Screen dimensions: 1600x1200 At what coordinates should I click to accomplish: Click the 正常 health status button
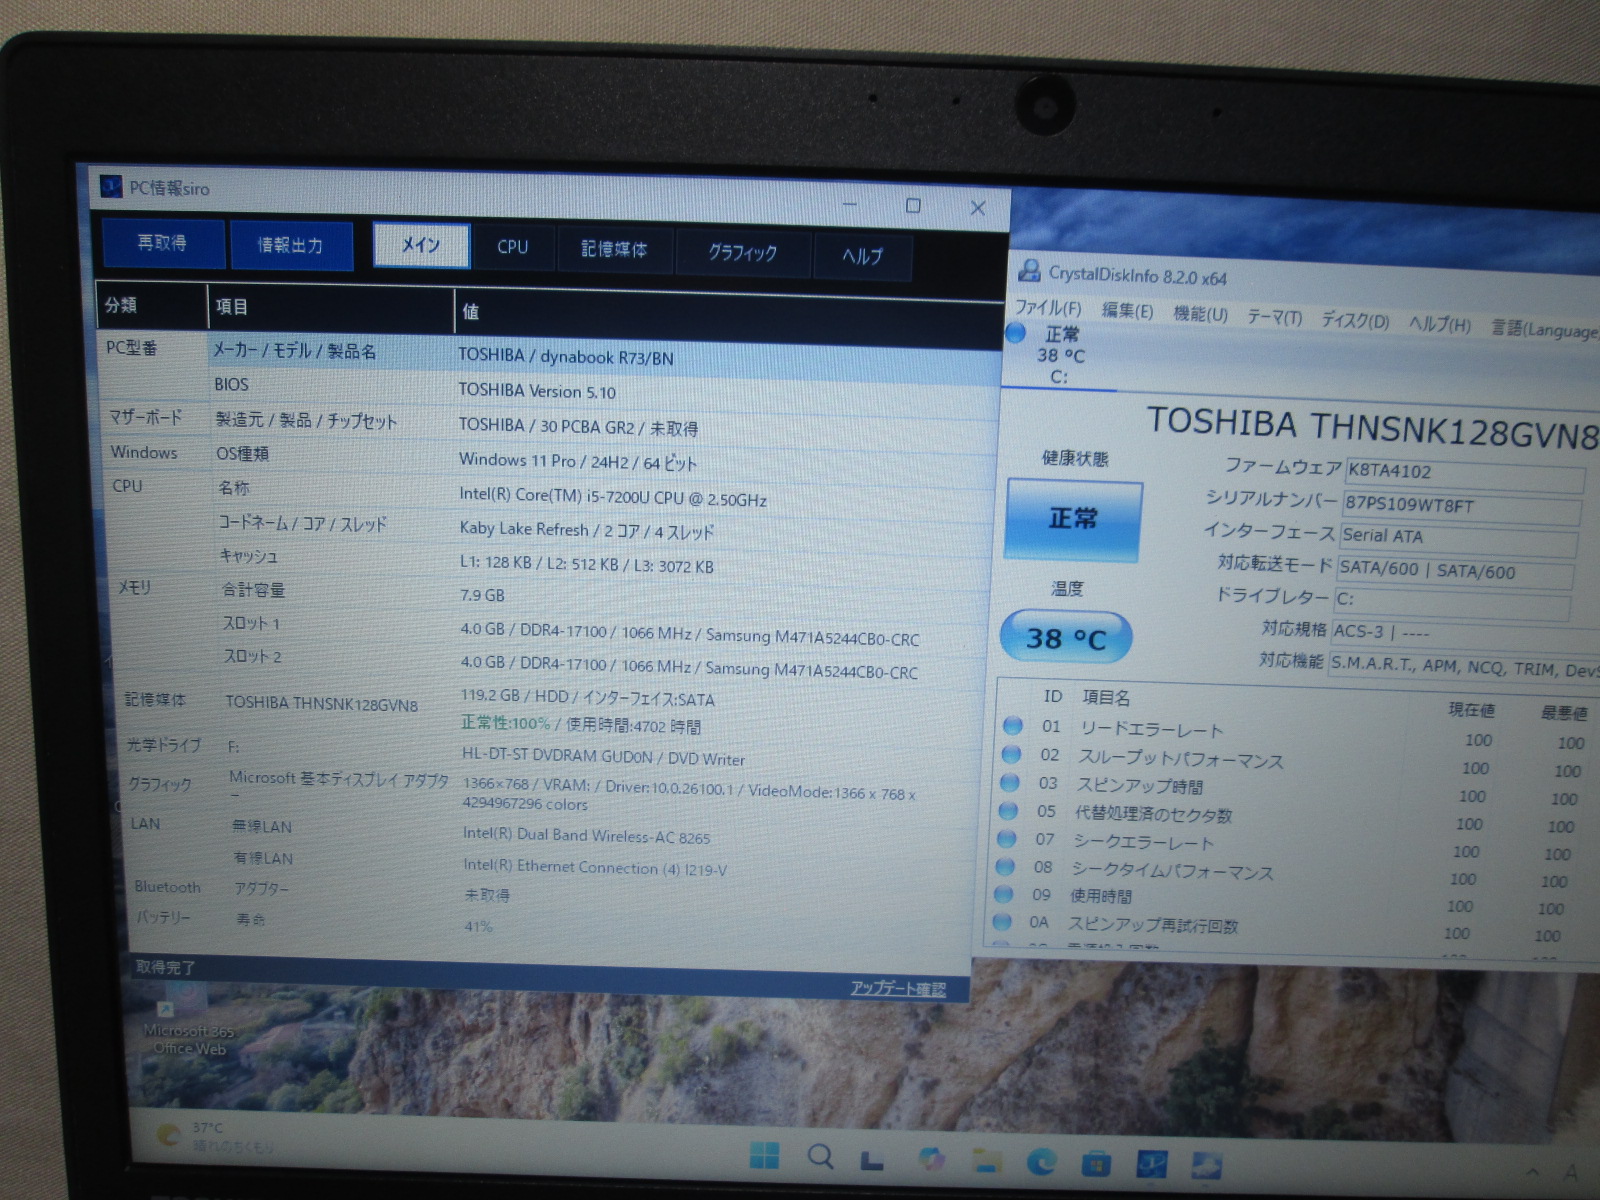pos(1073,519)
